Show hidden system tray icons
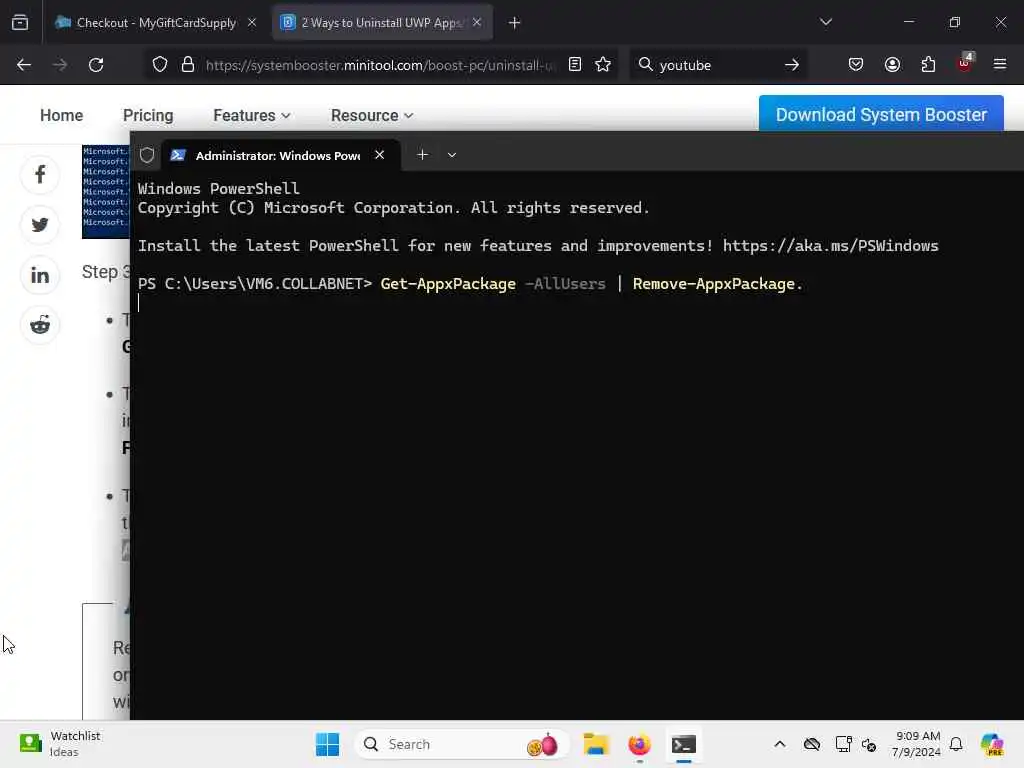This screenshot has height=768, width=1024. (x=780, y=744)
